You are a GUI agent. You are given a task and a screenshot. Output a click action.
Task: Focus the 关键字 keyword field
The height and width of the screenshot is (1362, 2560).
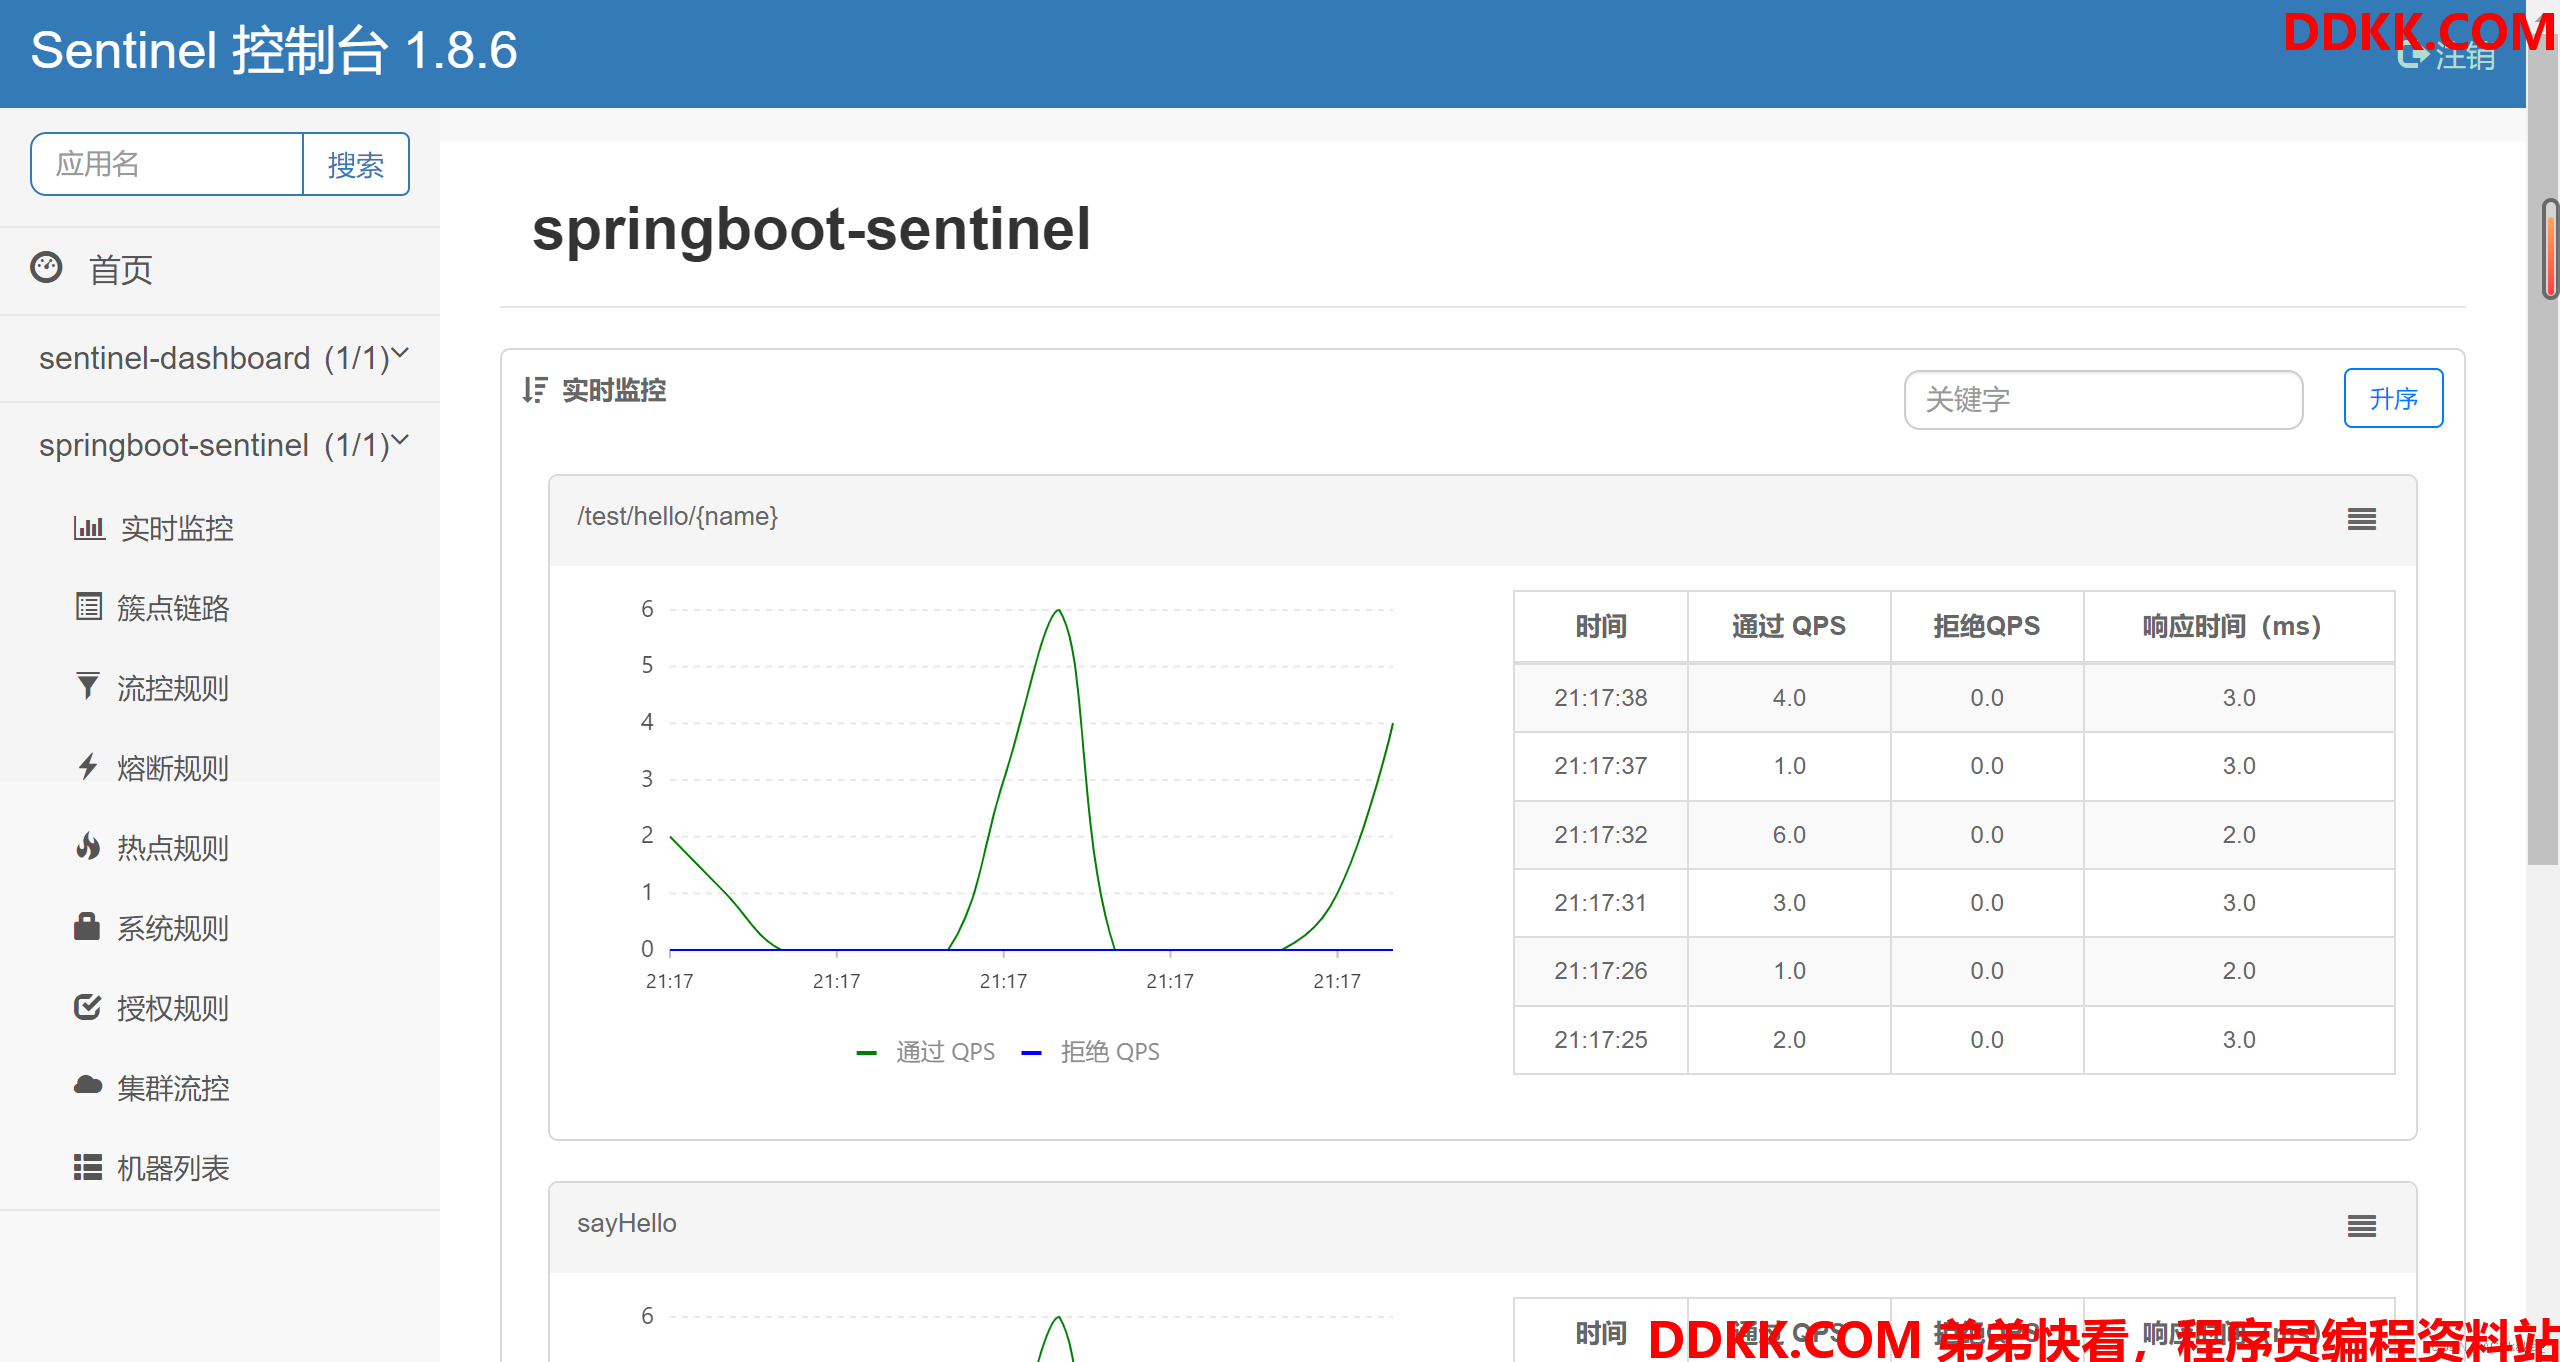2103,399
